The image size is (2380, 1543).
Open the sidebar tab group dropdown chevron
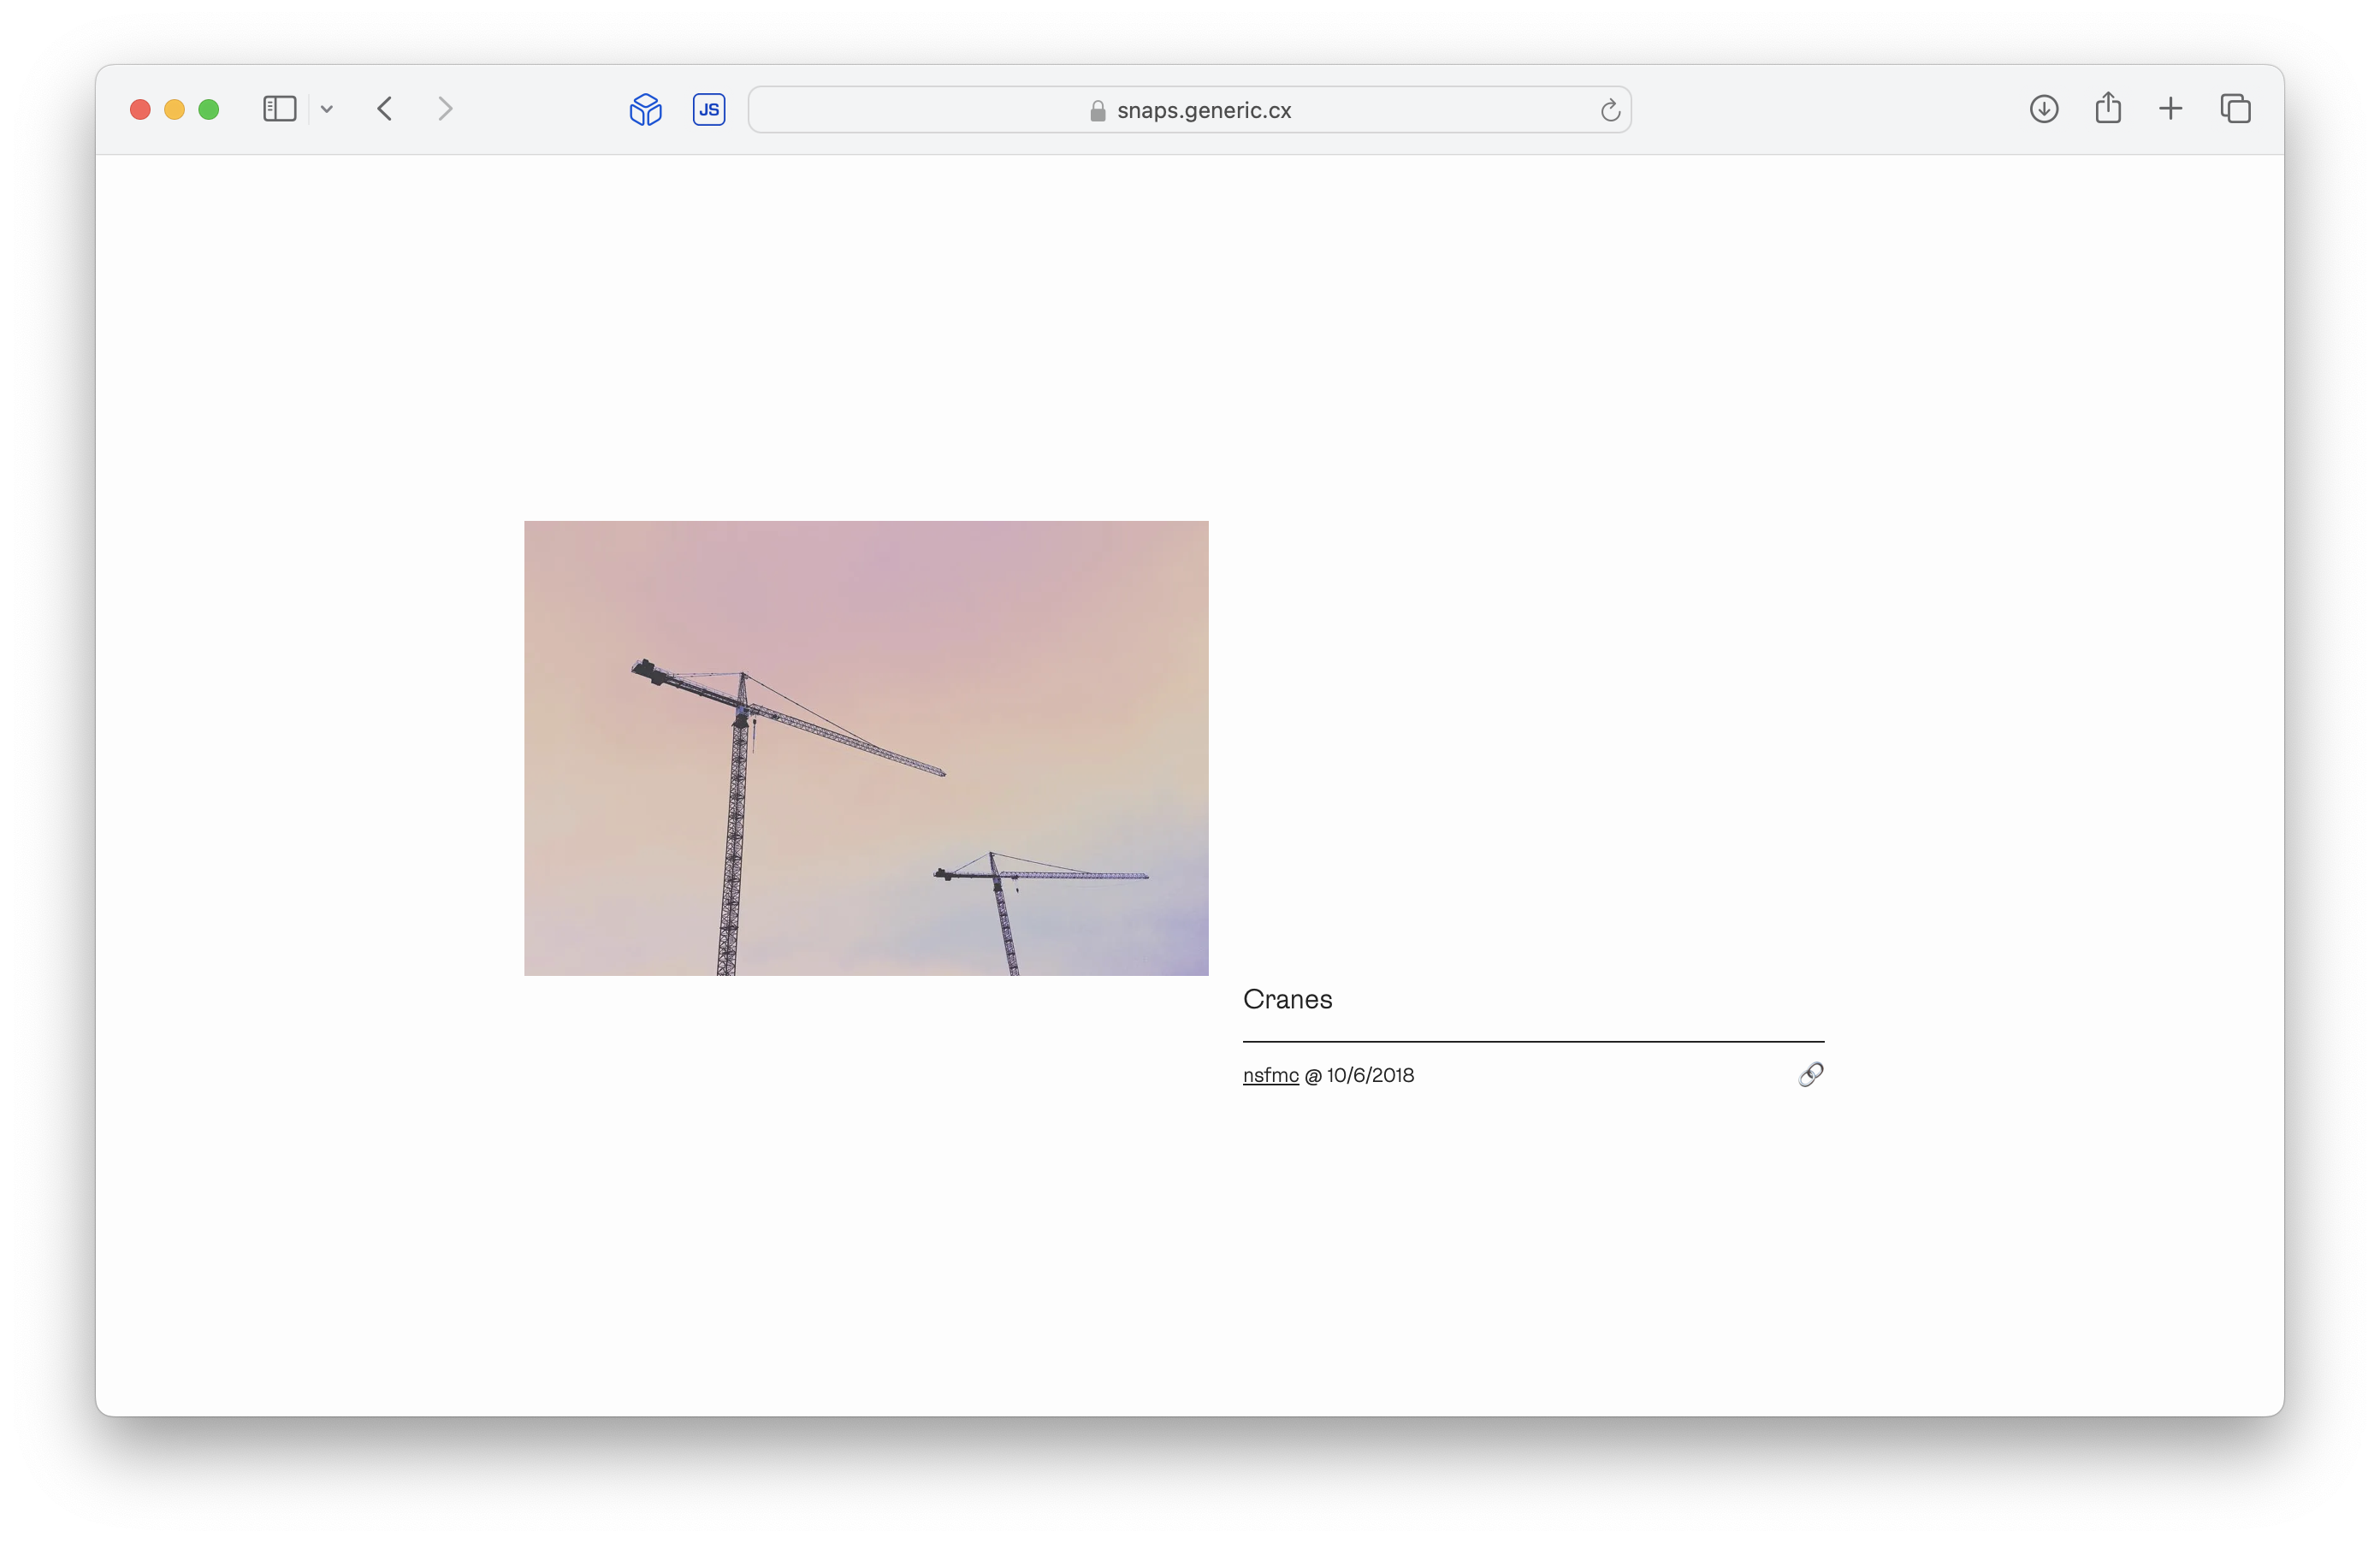click(x=326, y=109)
